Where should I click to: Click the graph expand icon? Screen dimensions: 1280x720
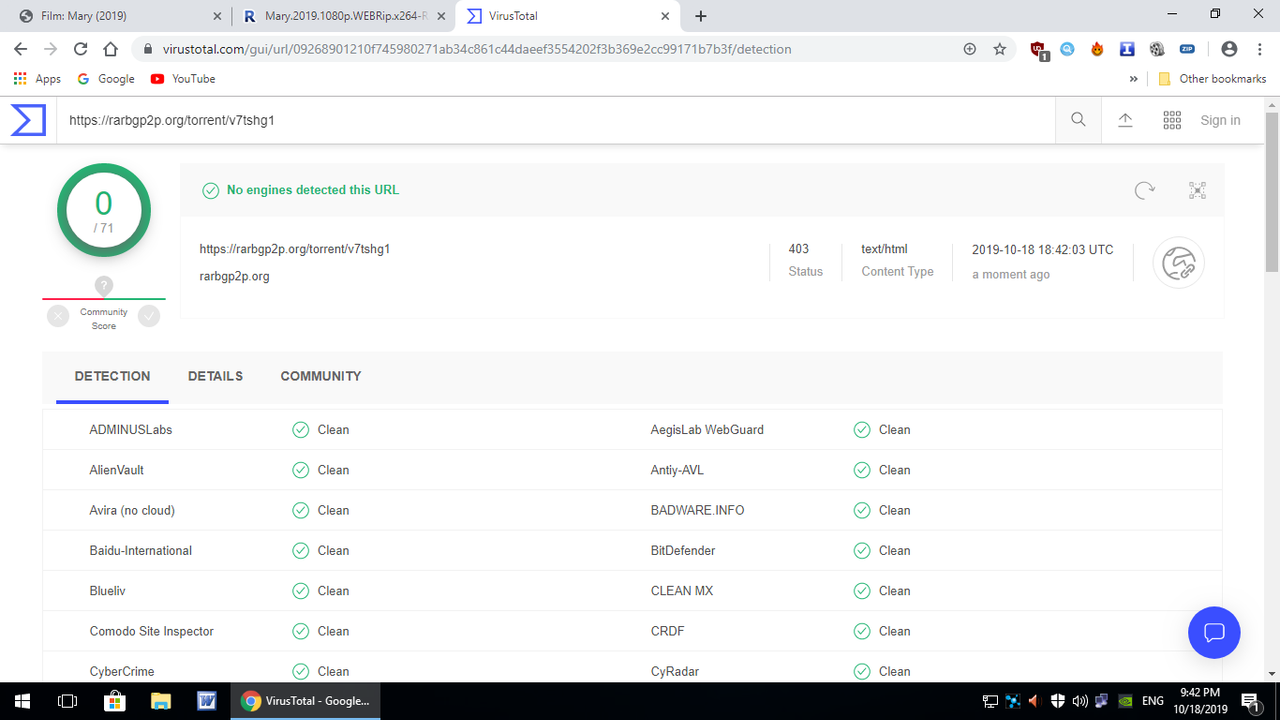[x=1197, y=190]
